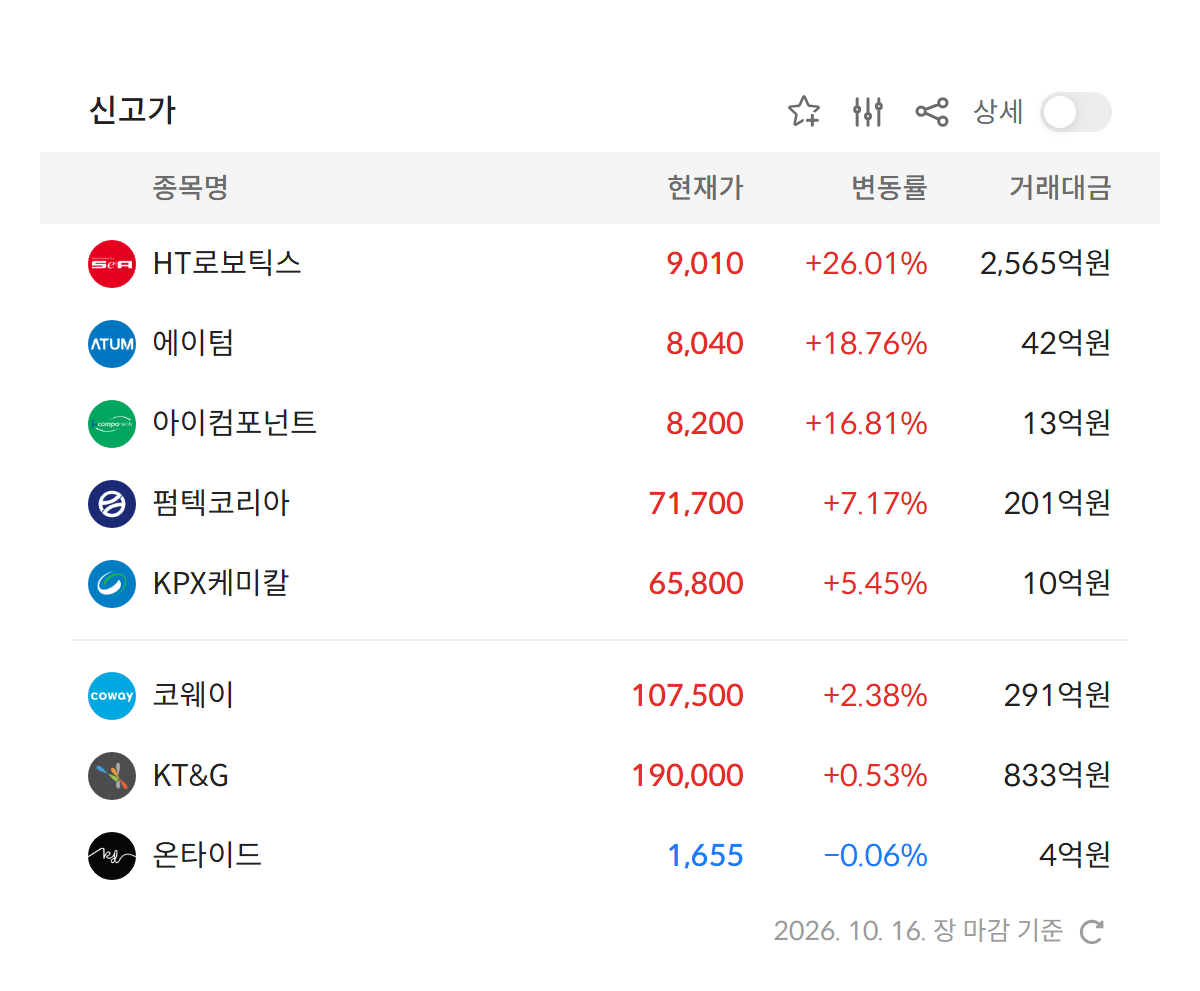Toggle the 상세 detail switch
This screenshot has width=1200, height=991.
tap(1075, 112)
